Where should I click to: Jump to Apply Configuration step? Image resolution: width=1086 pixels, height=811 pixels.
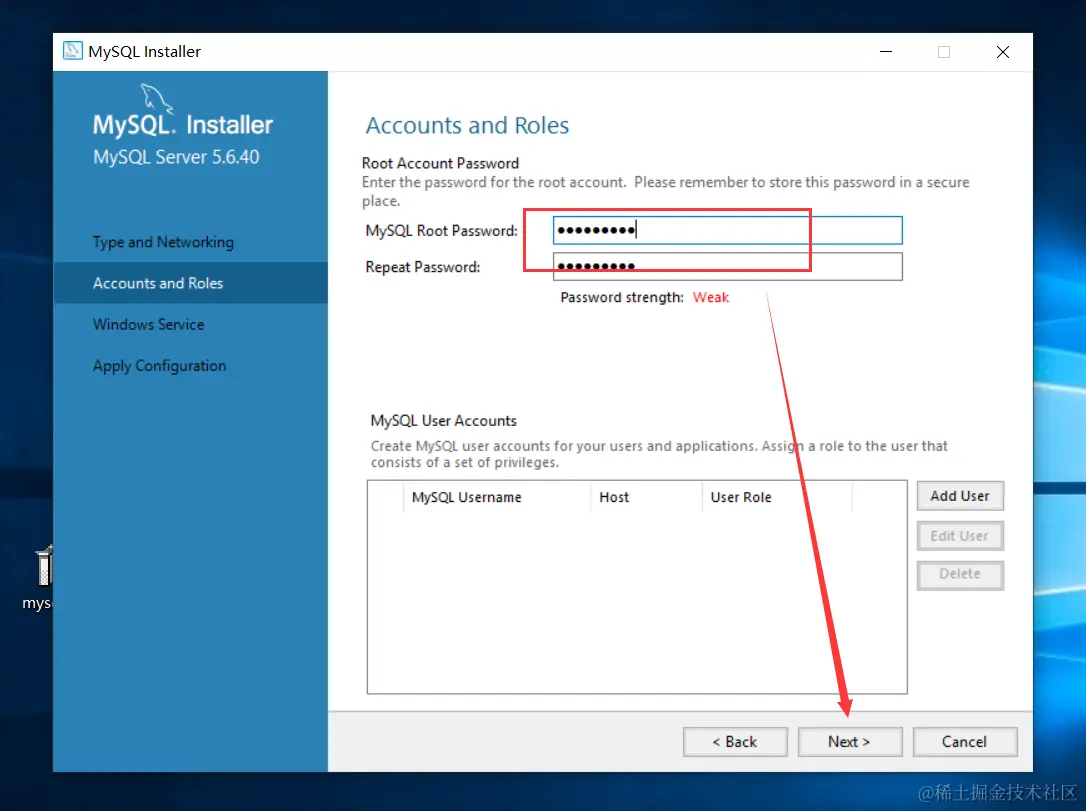click(159, 366)
